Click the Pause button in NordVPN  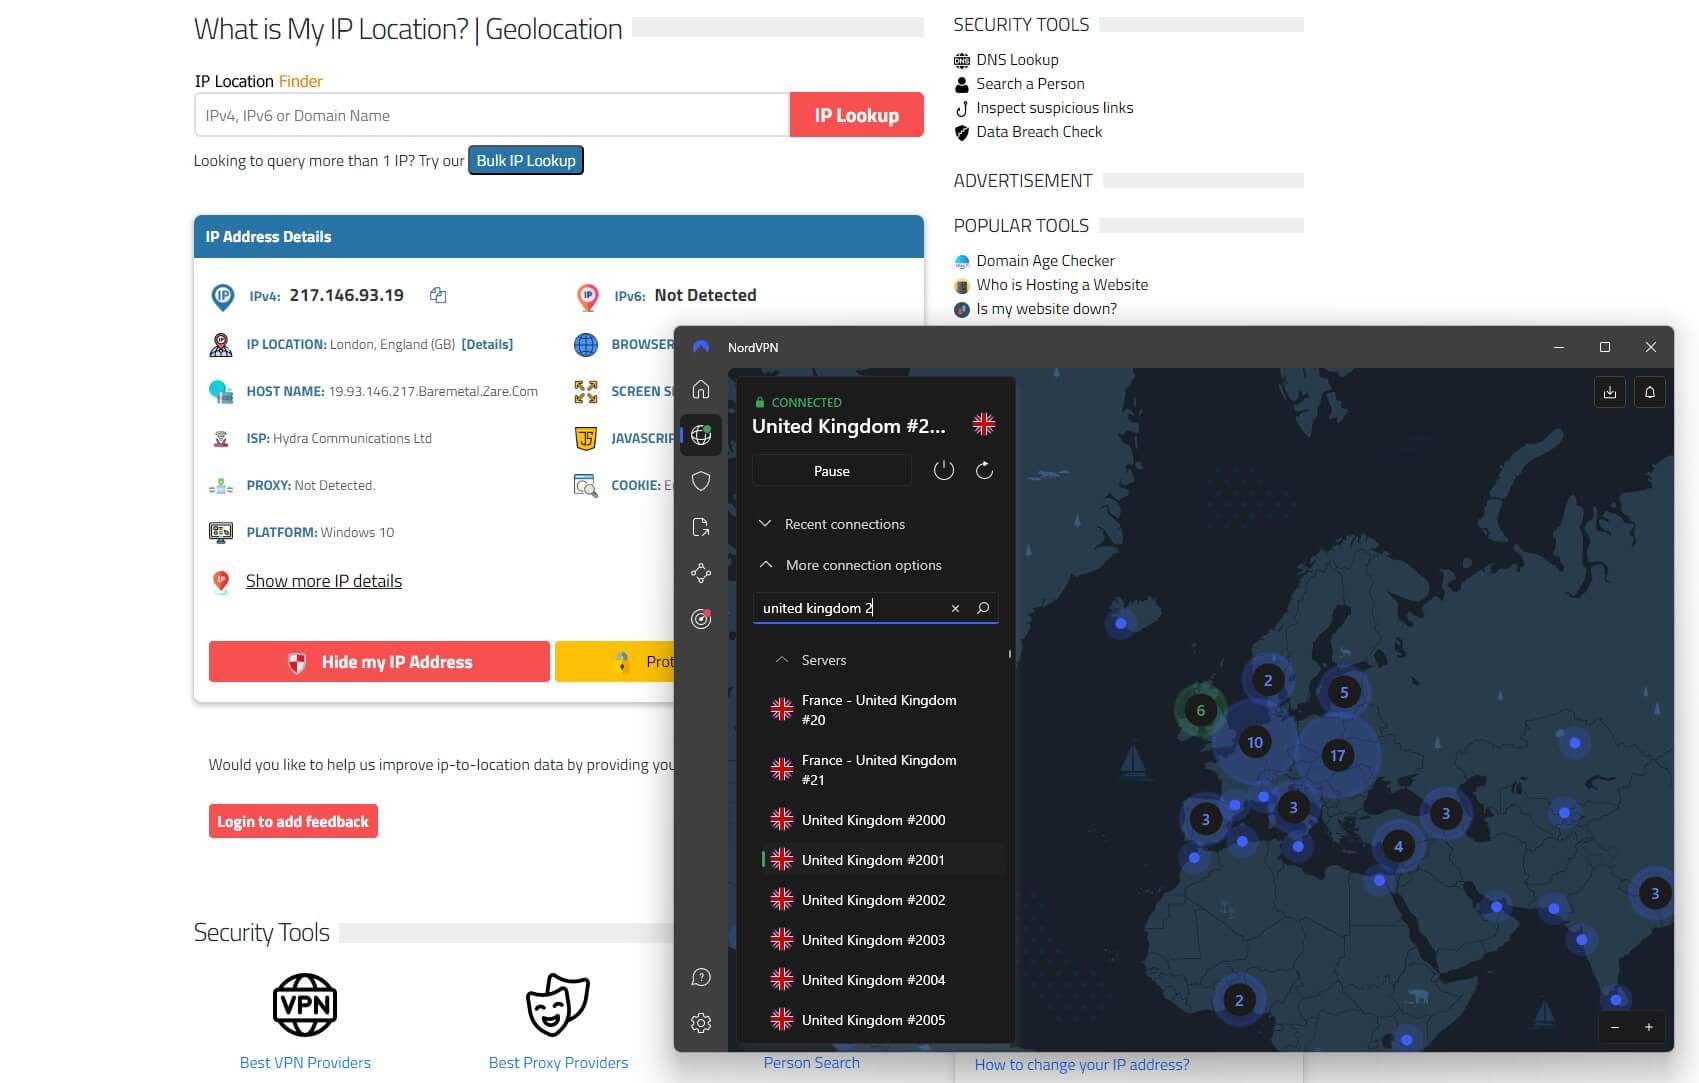point(832,470)
